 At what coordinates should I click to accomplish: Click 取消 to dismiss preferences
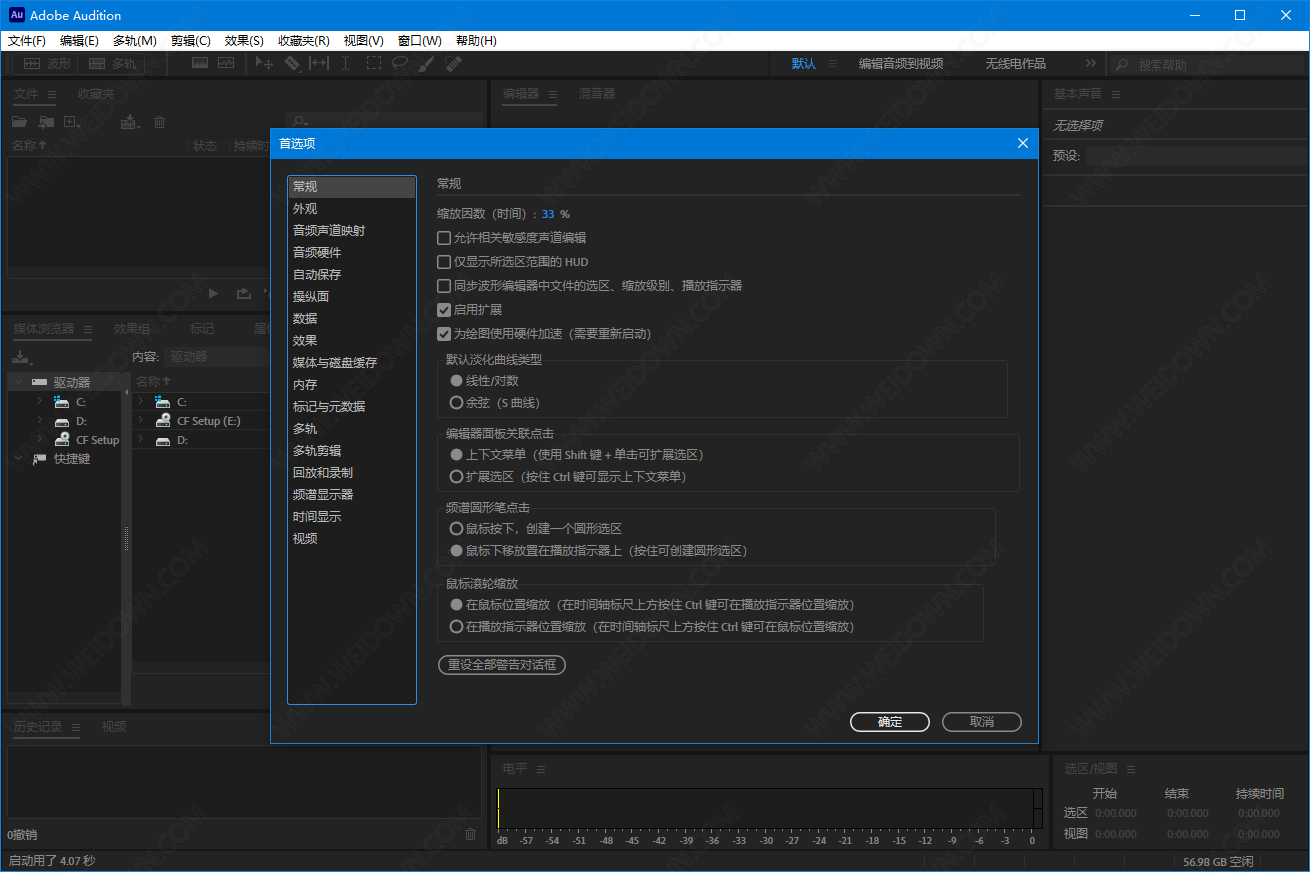click(982, 722)
